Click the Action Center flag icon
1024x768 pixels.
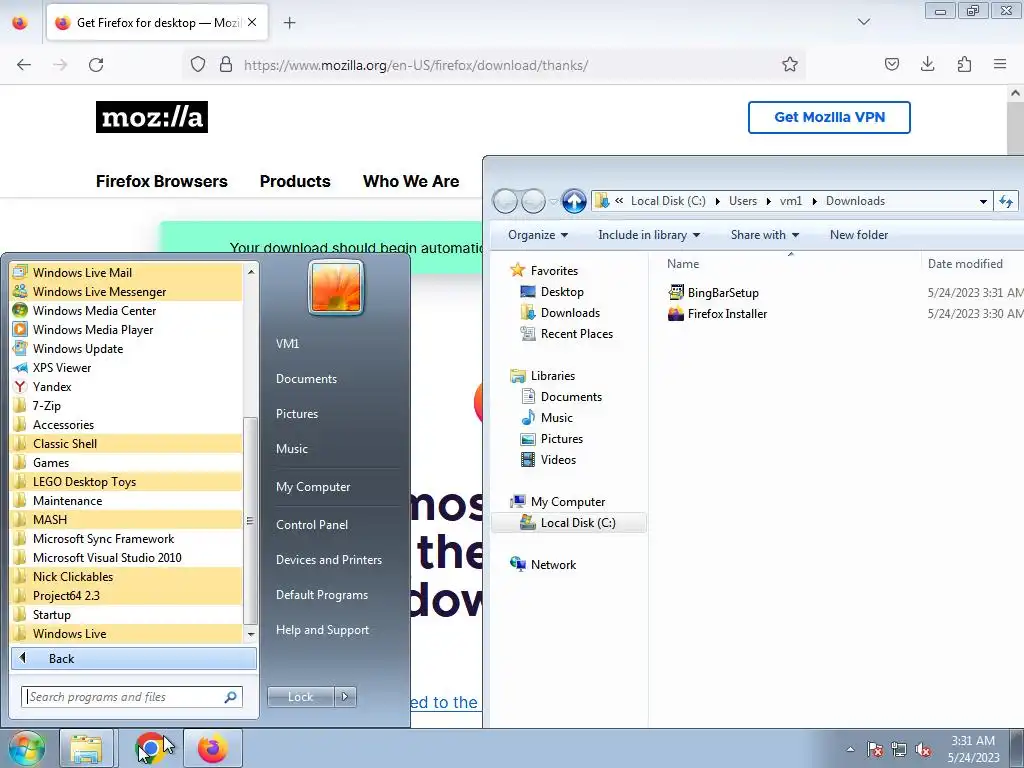875,749
